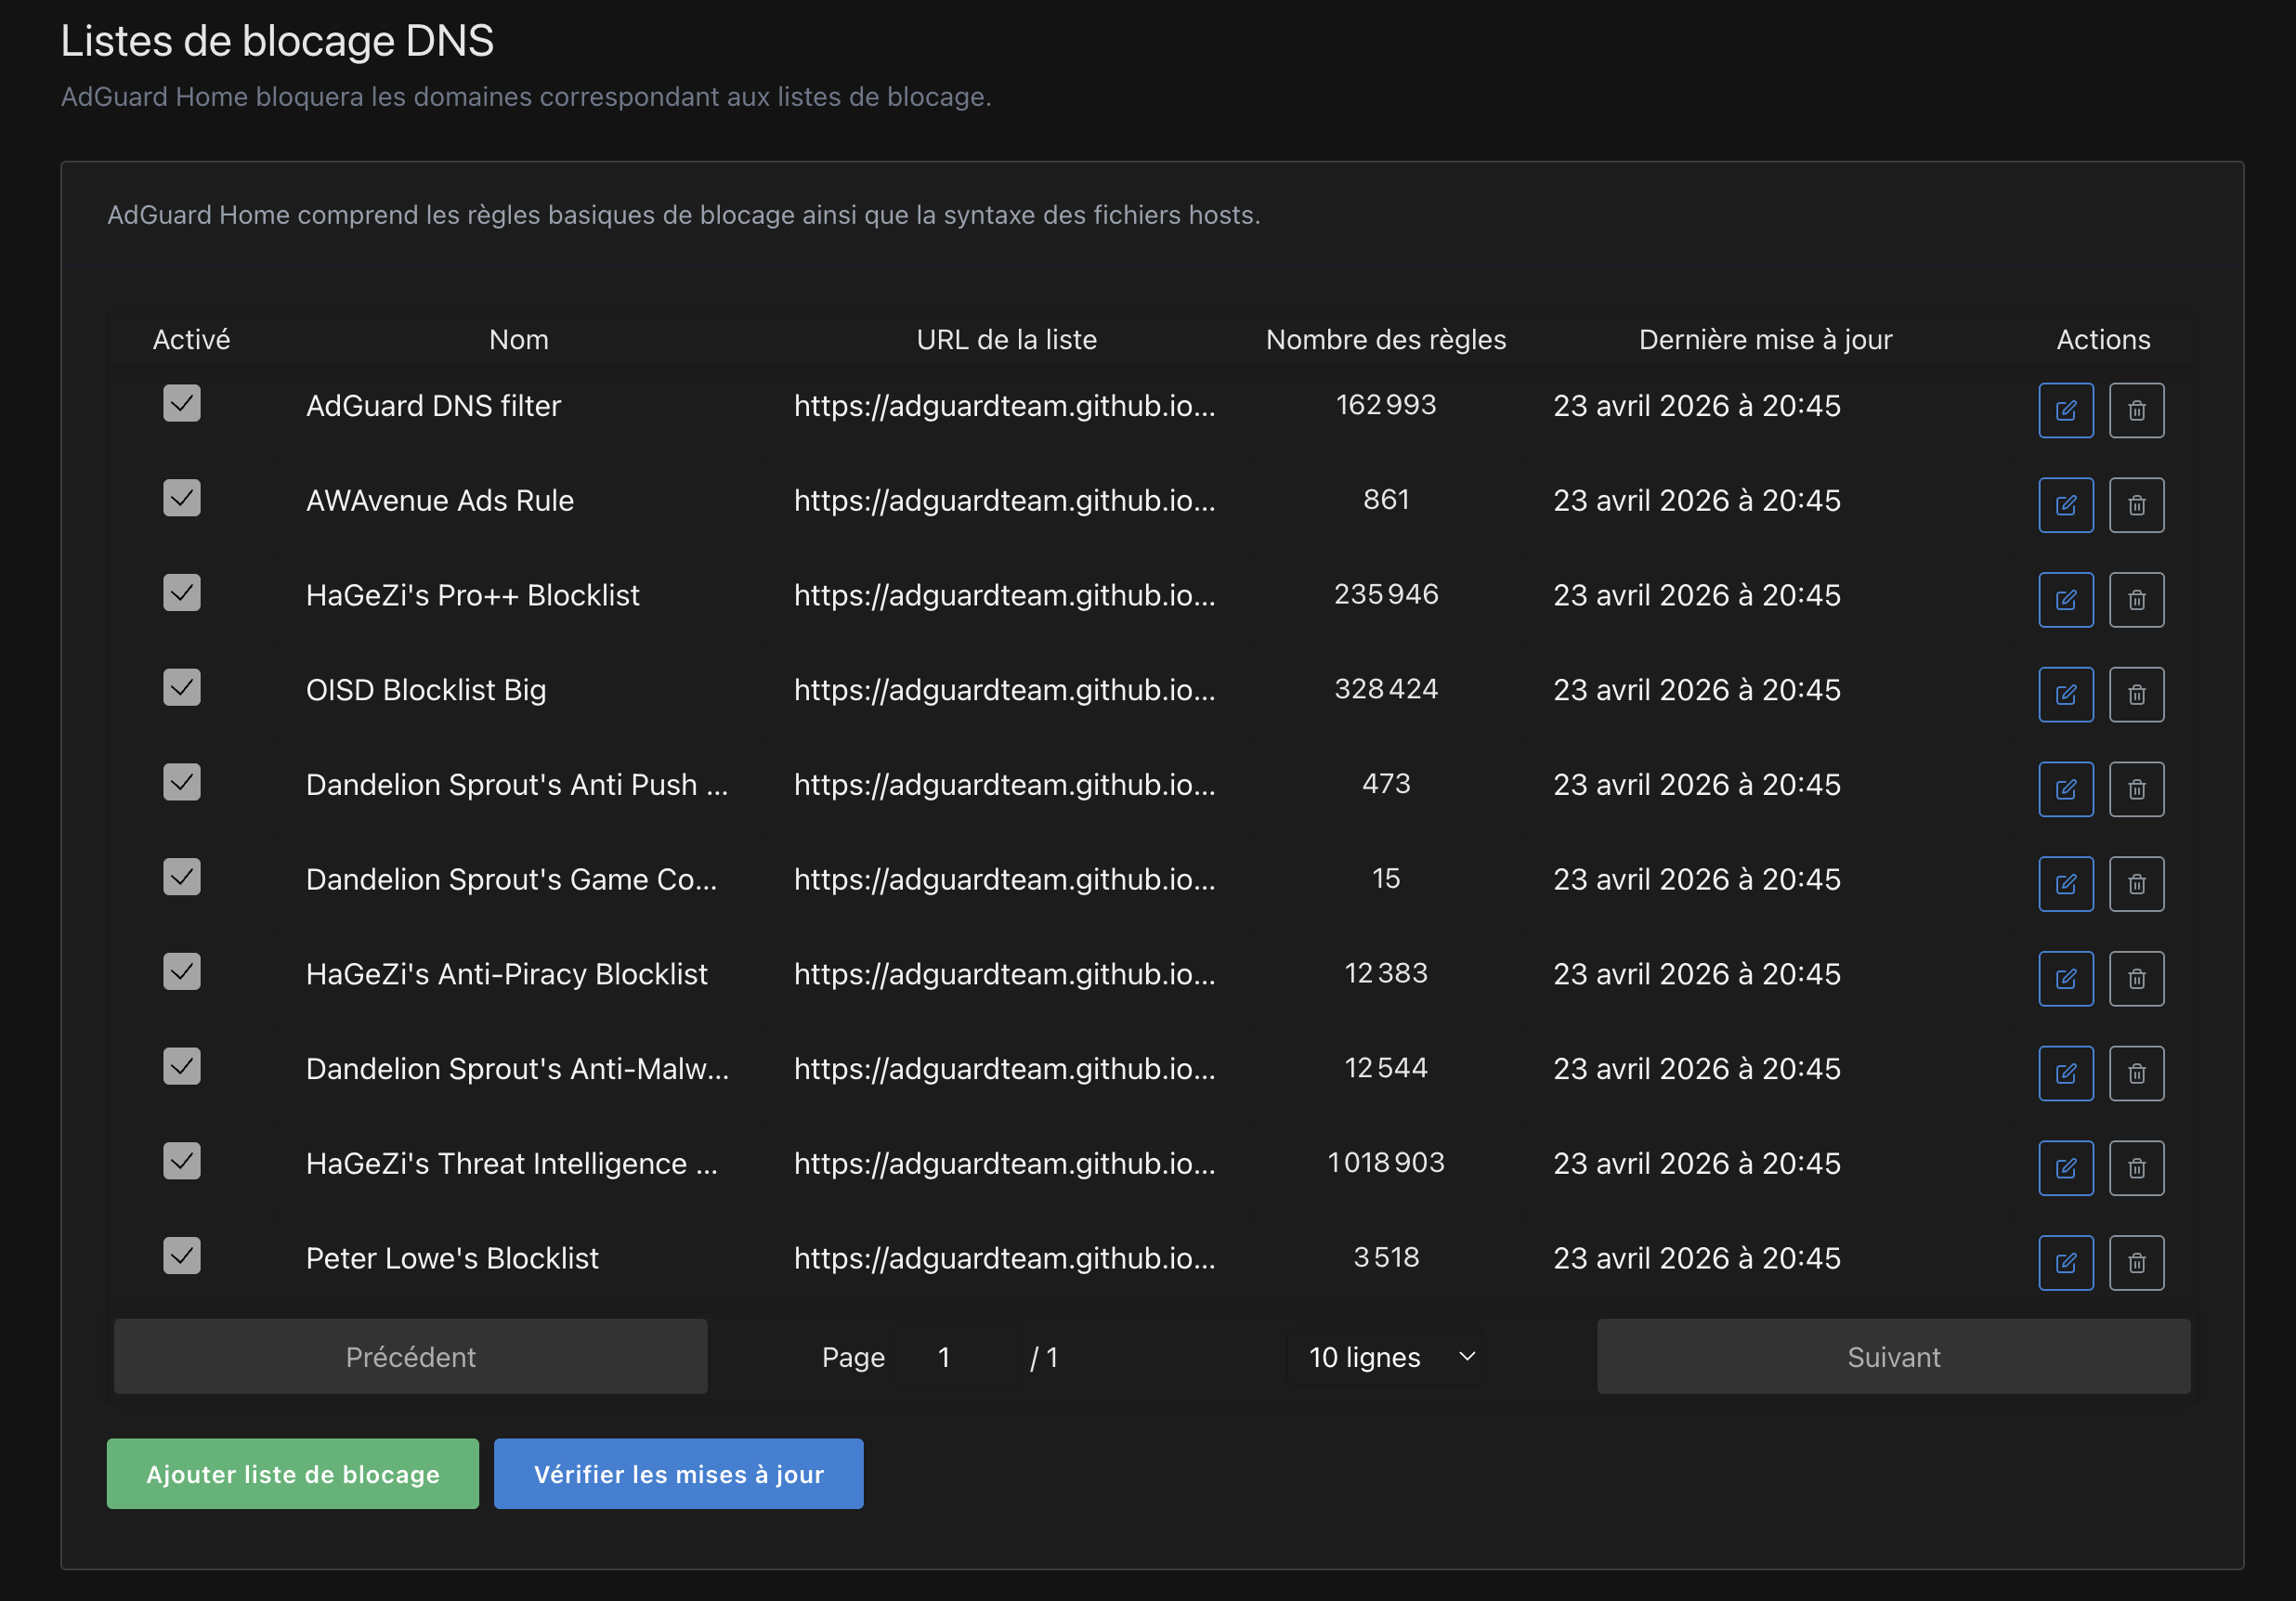The width and height of the screenshot is (2296, 1601).
Task: Click the 162 993 rules count
Action: pos(1386,405)
